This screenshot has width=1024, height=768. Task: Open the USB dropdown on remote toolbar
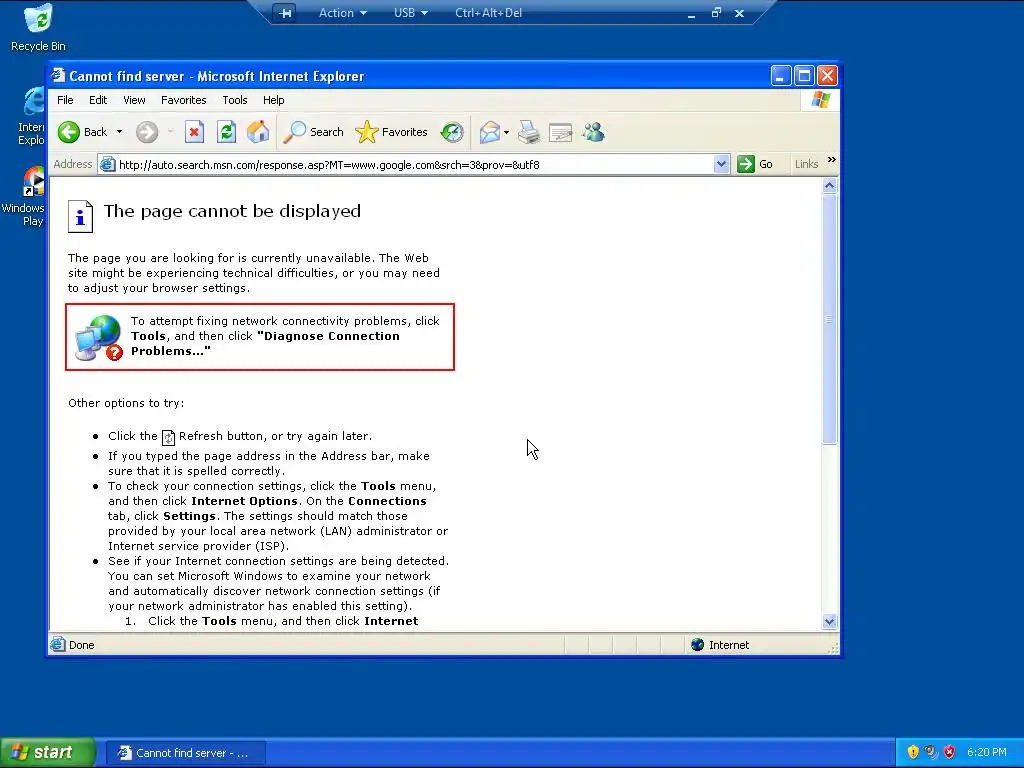click(x=411, y=13)
